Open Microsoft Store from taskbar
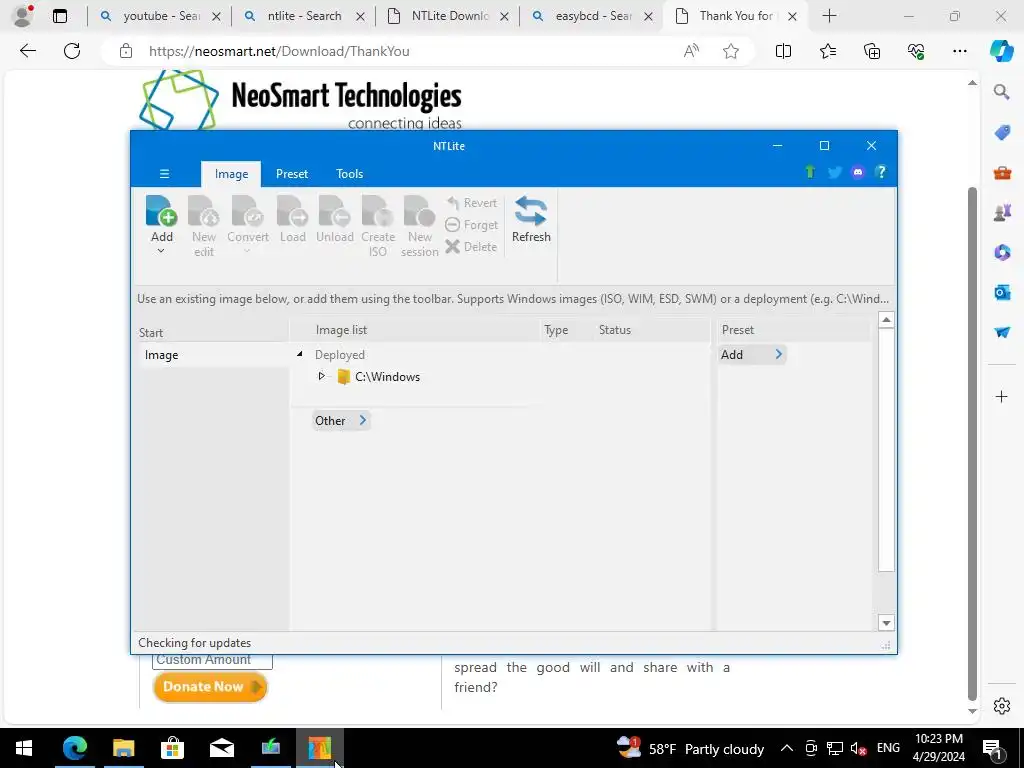The height and width of the screenshot is (768, 1024). point(172,748)
